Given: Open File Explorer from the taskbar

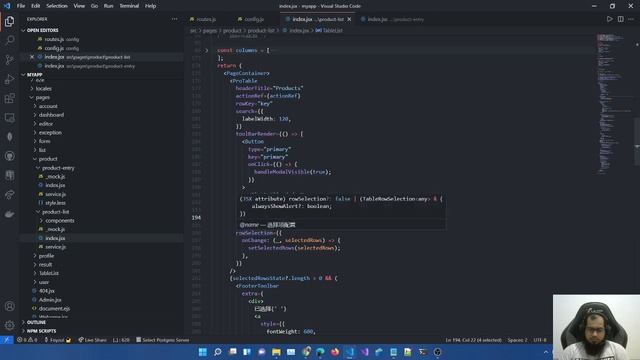Looking at the screenshot, I should (276, 352).
